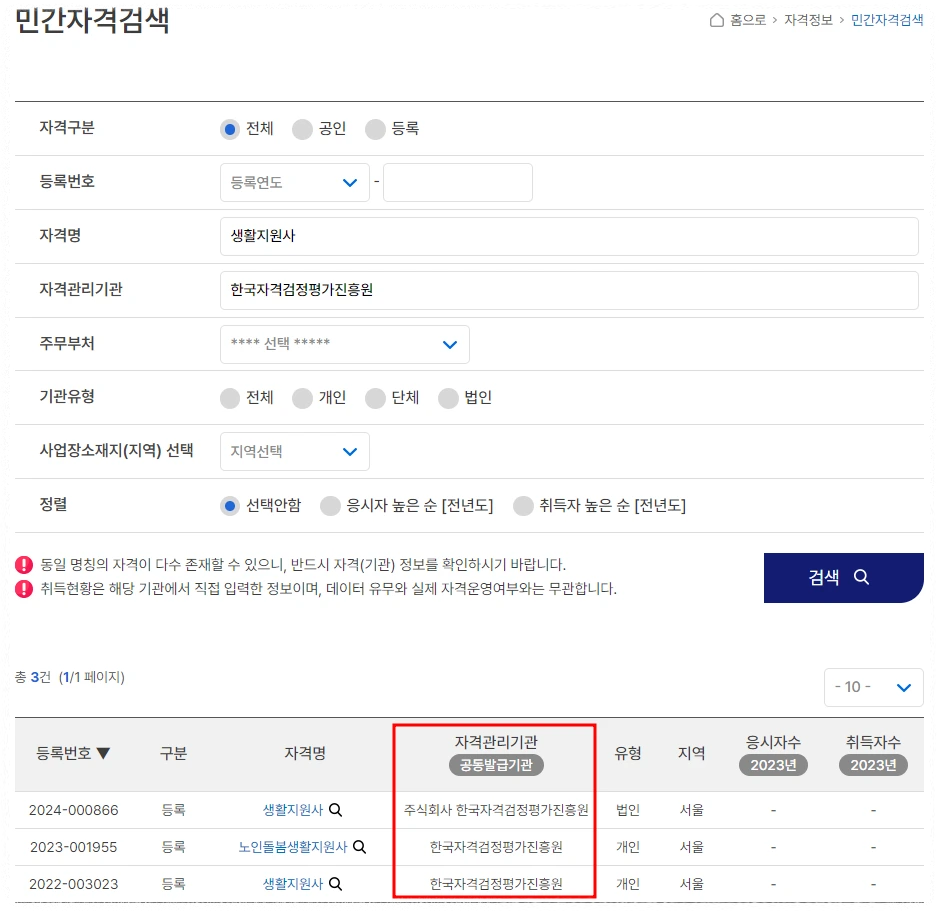Click the registration number input field
This screenshot has height=911, width=939.
coord(457,182)
